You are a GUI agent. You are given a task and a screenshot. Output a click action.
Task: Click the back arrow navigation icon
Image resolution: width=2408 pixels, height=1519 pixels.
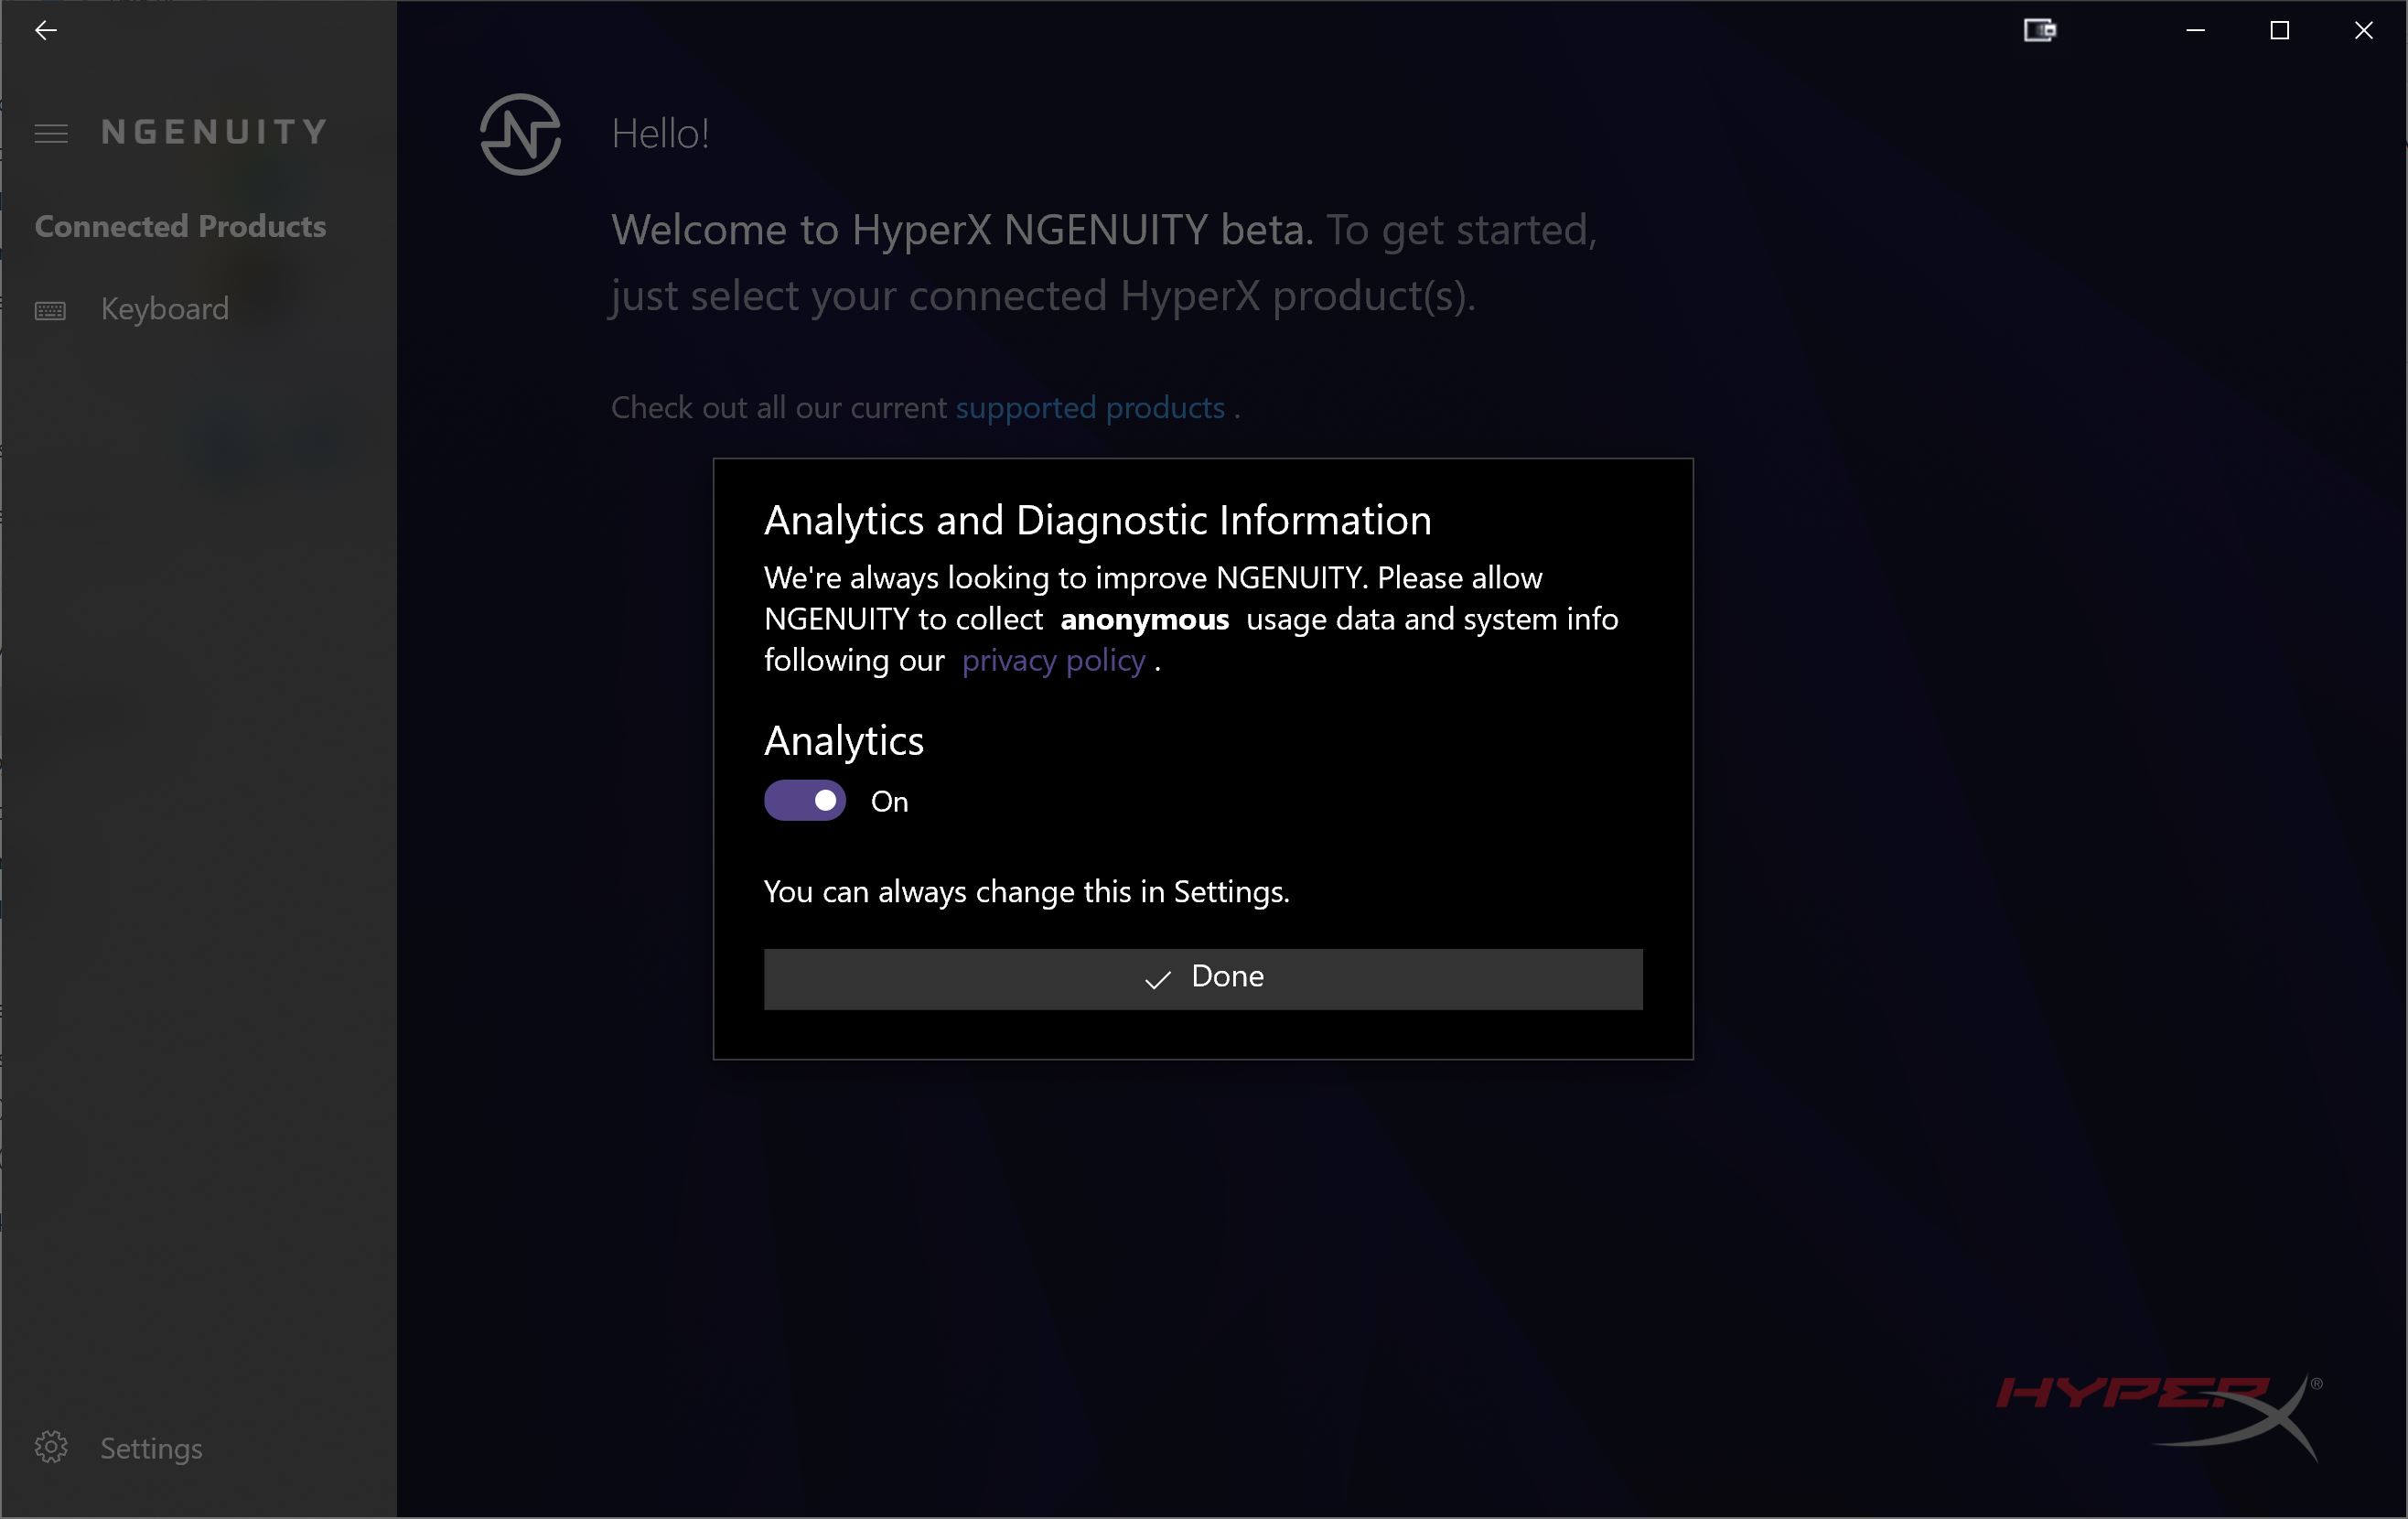click(x=46, y=30)
